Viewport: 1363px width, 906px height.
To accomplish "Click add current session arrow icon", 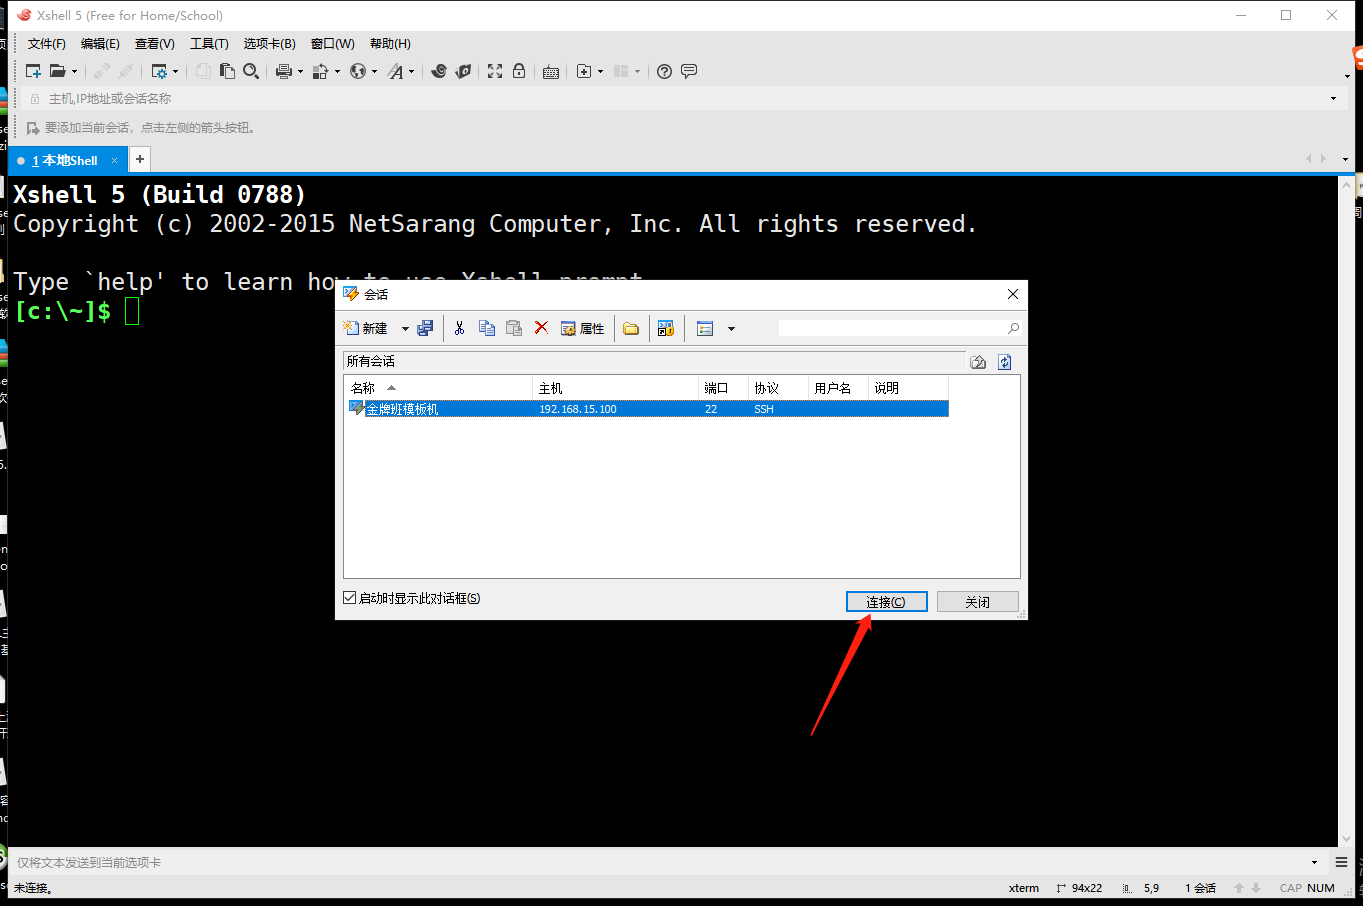I will point(33,128).
